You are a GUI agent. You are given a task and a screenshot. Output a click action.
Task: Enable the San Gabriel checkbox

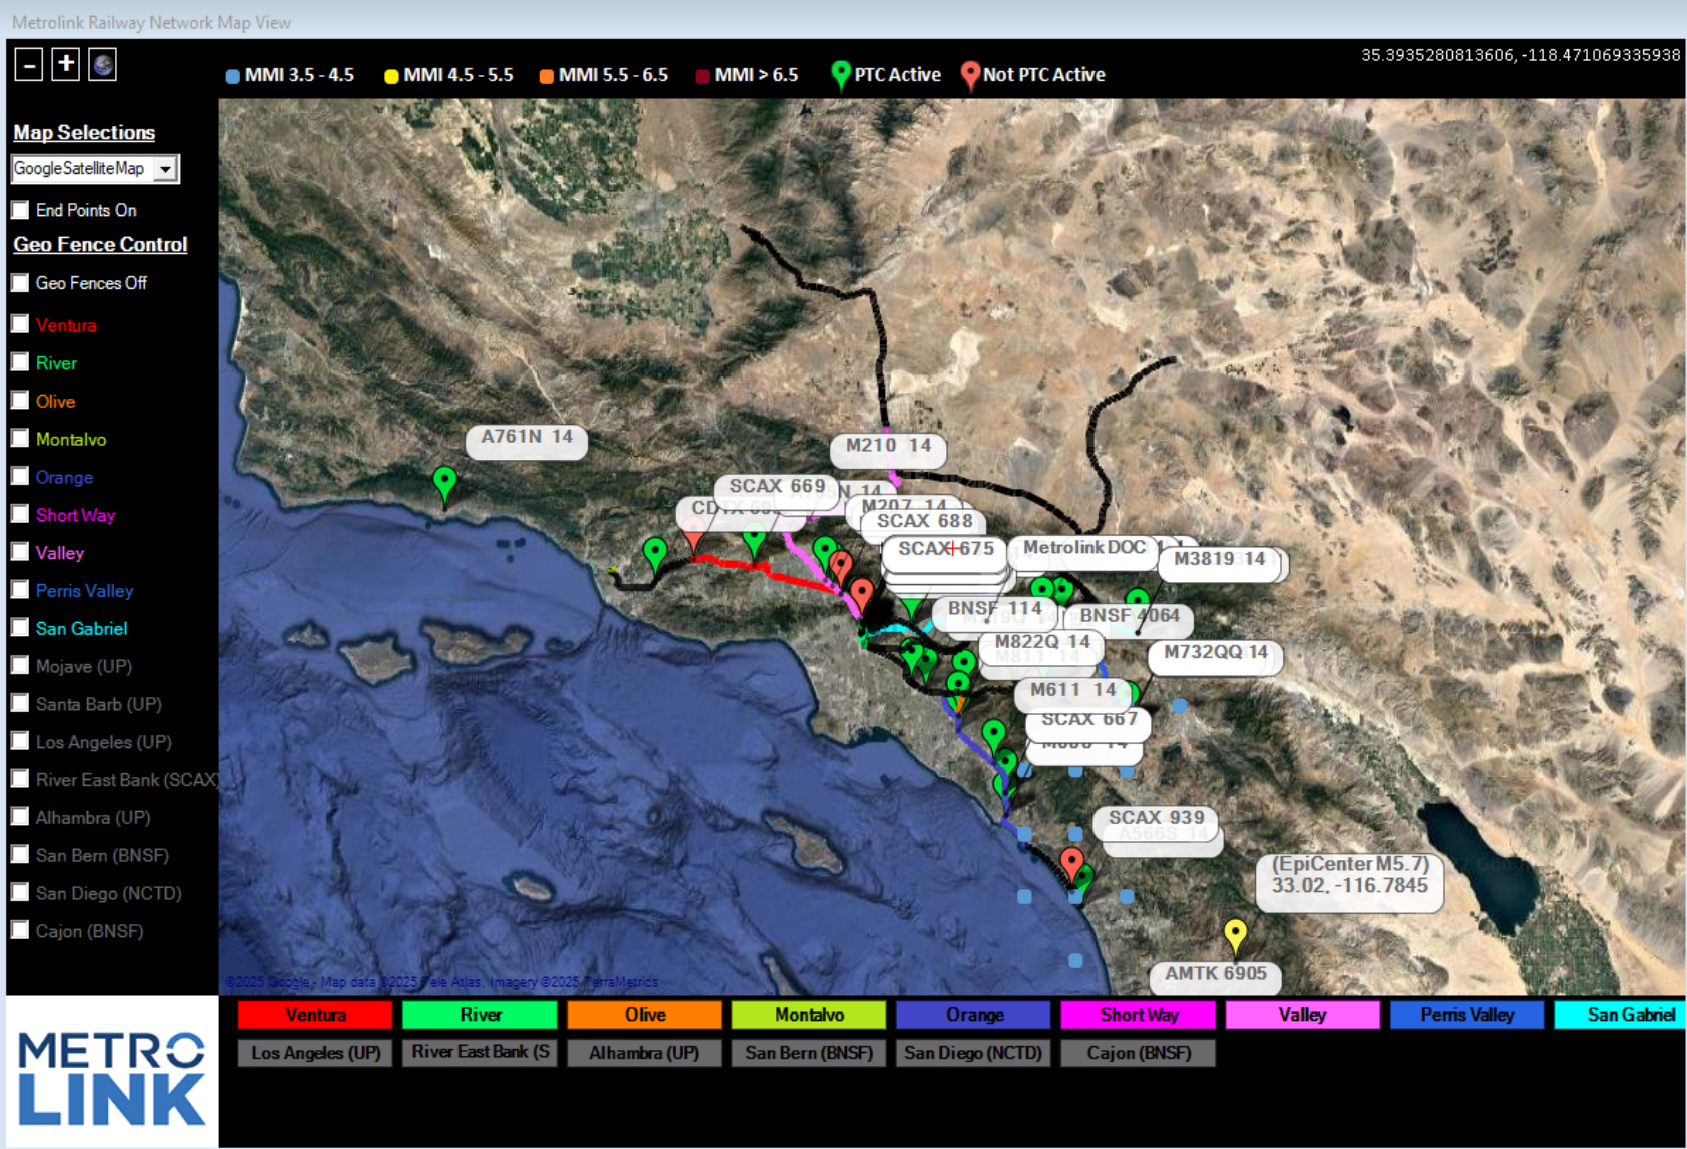20,628
